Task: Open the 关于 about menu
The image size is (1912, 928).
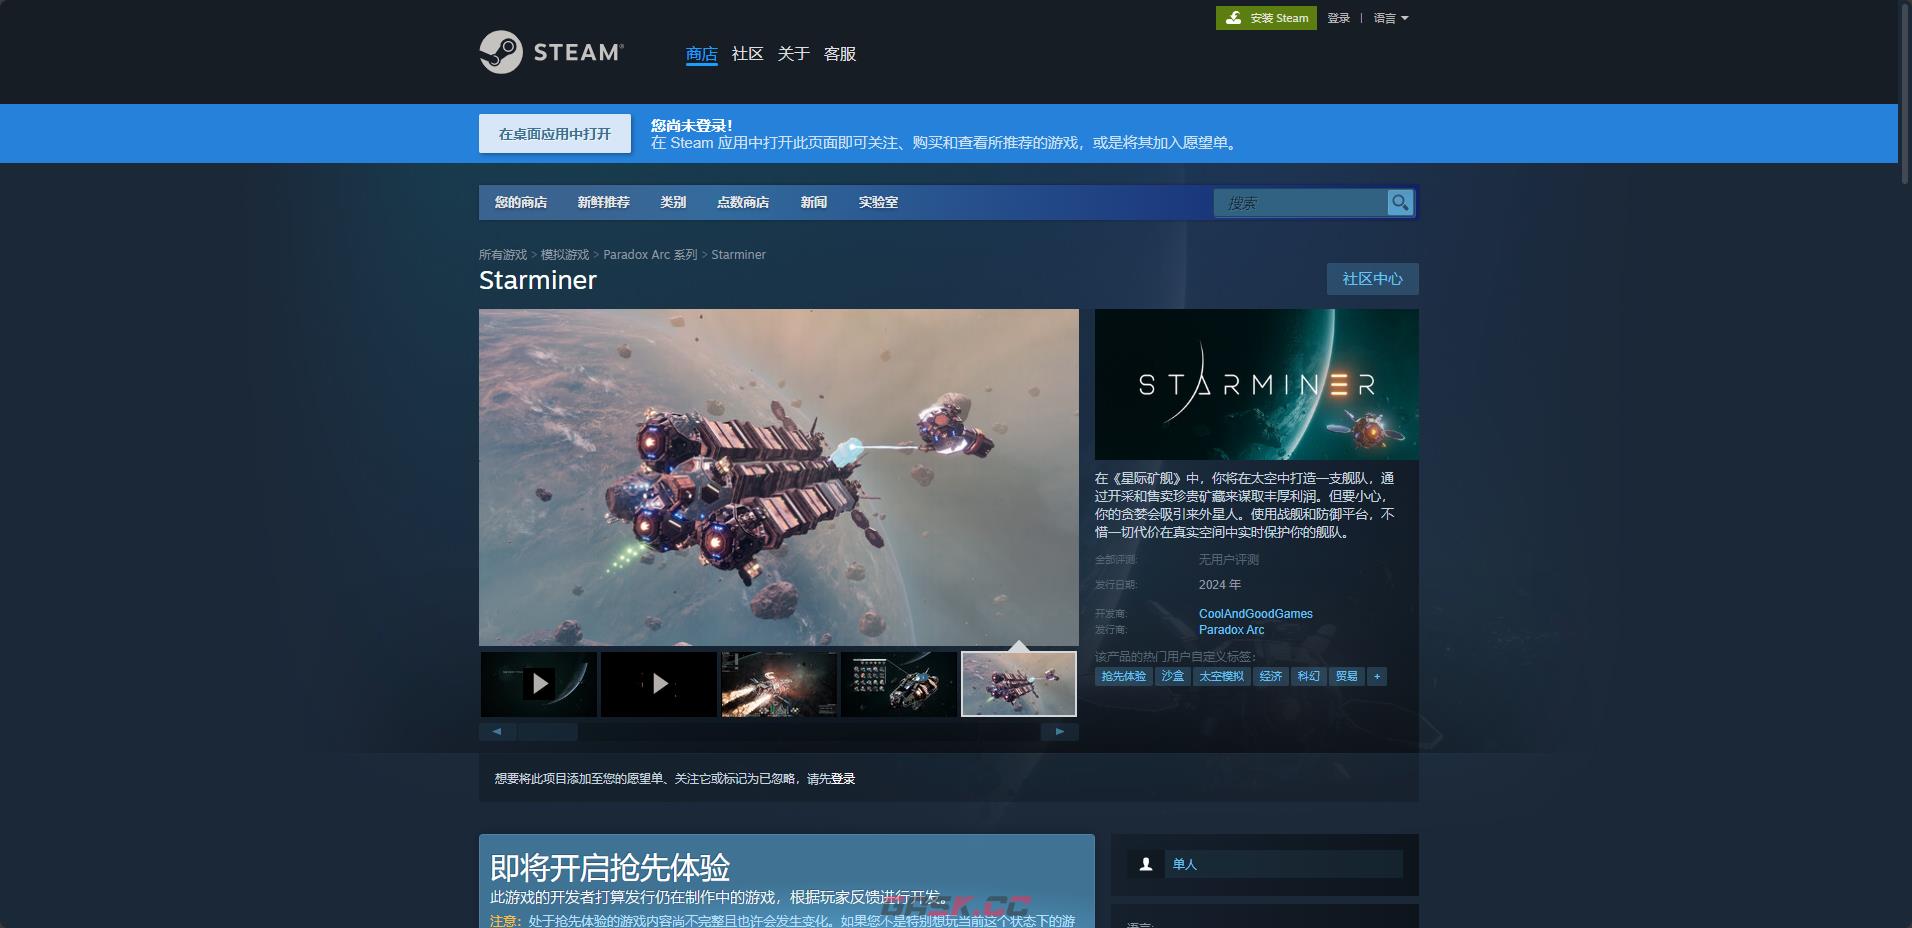Action: [x=793, y=54]
